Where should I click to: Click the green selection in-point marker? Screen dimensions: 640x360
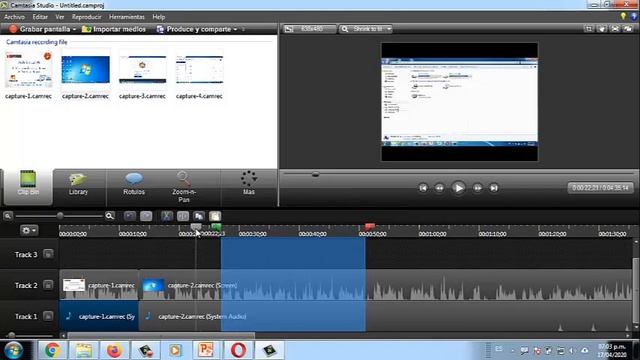tap(216, 227)
